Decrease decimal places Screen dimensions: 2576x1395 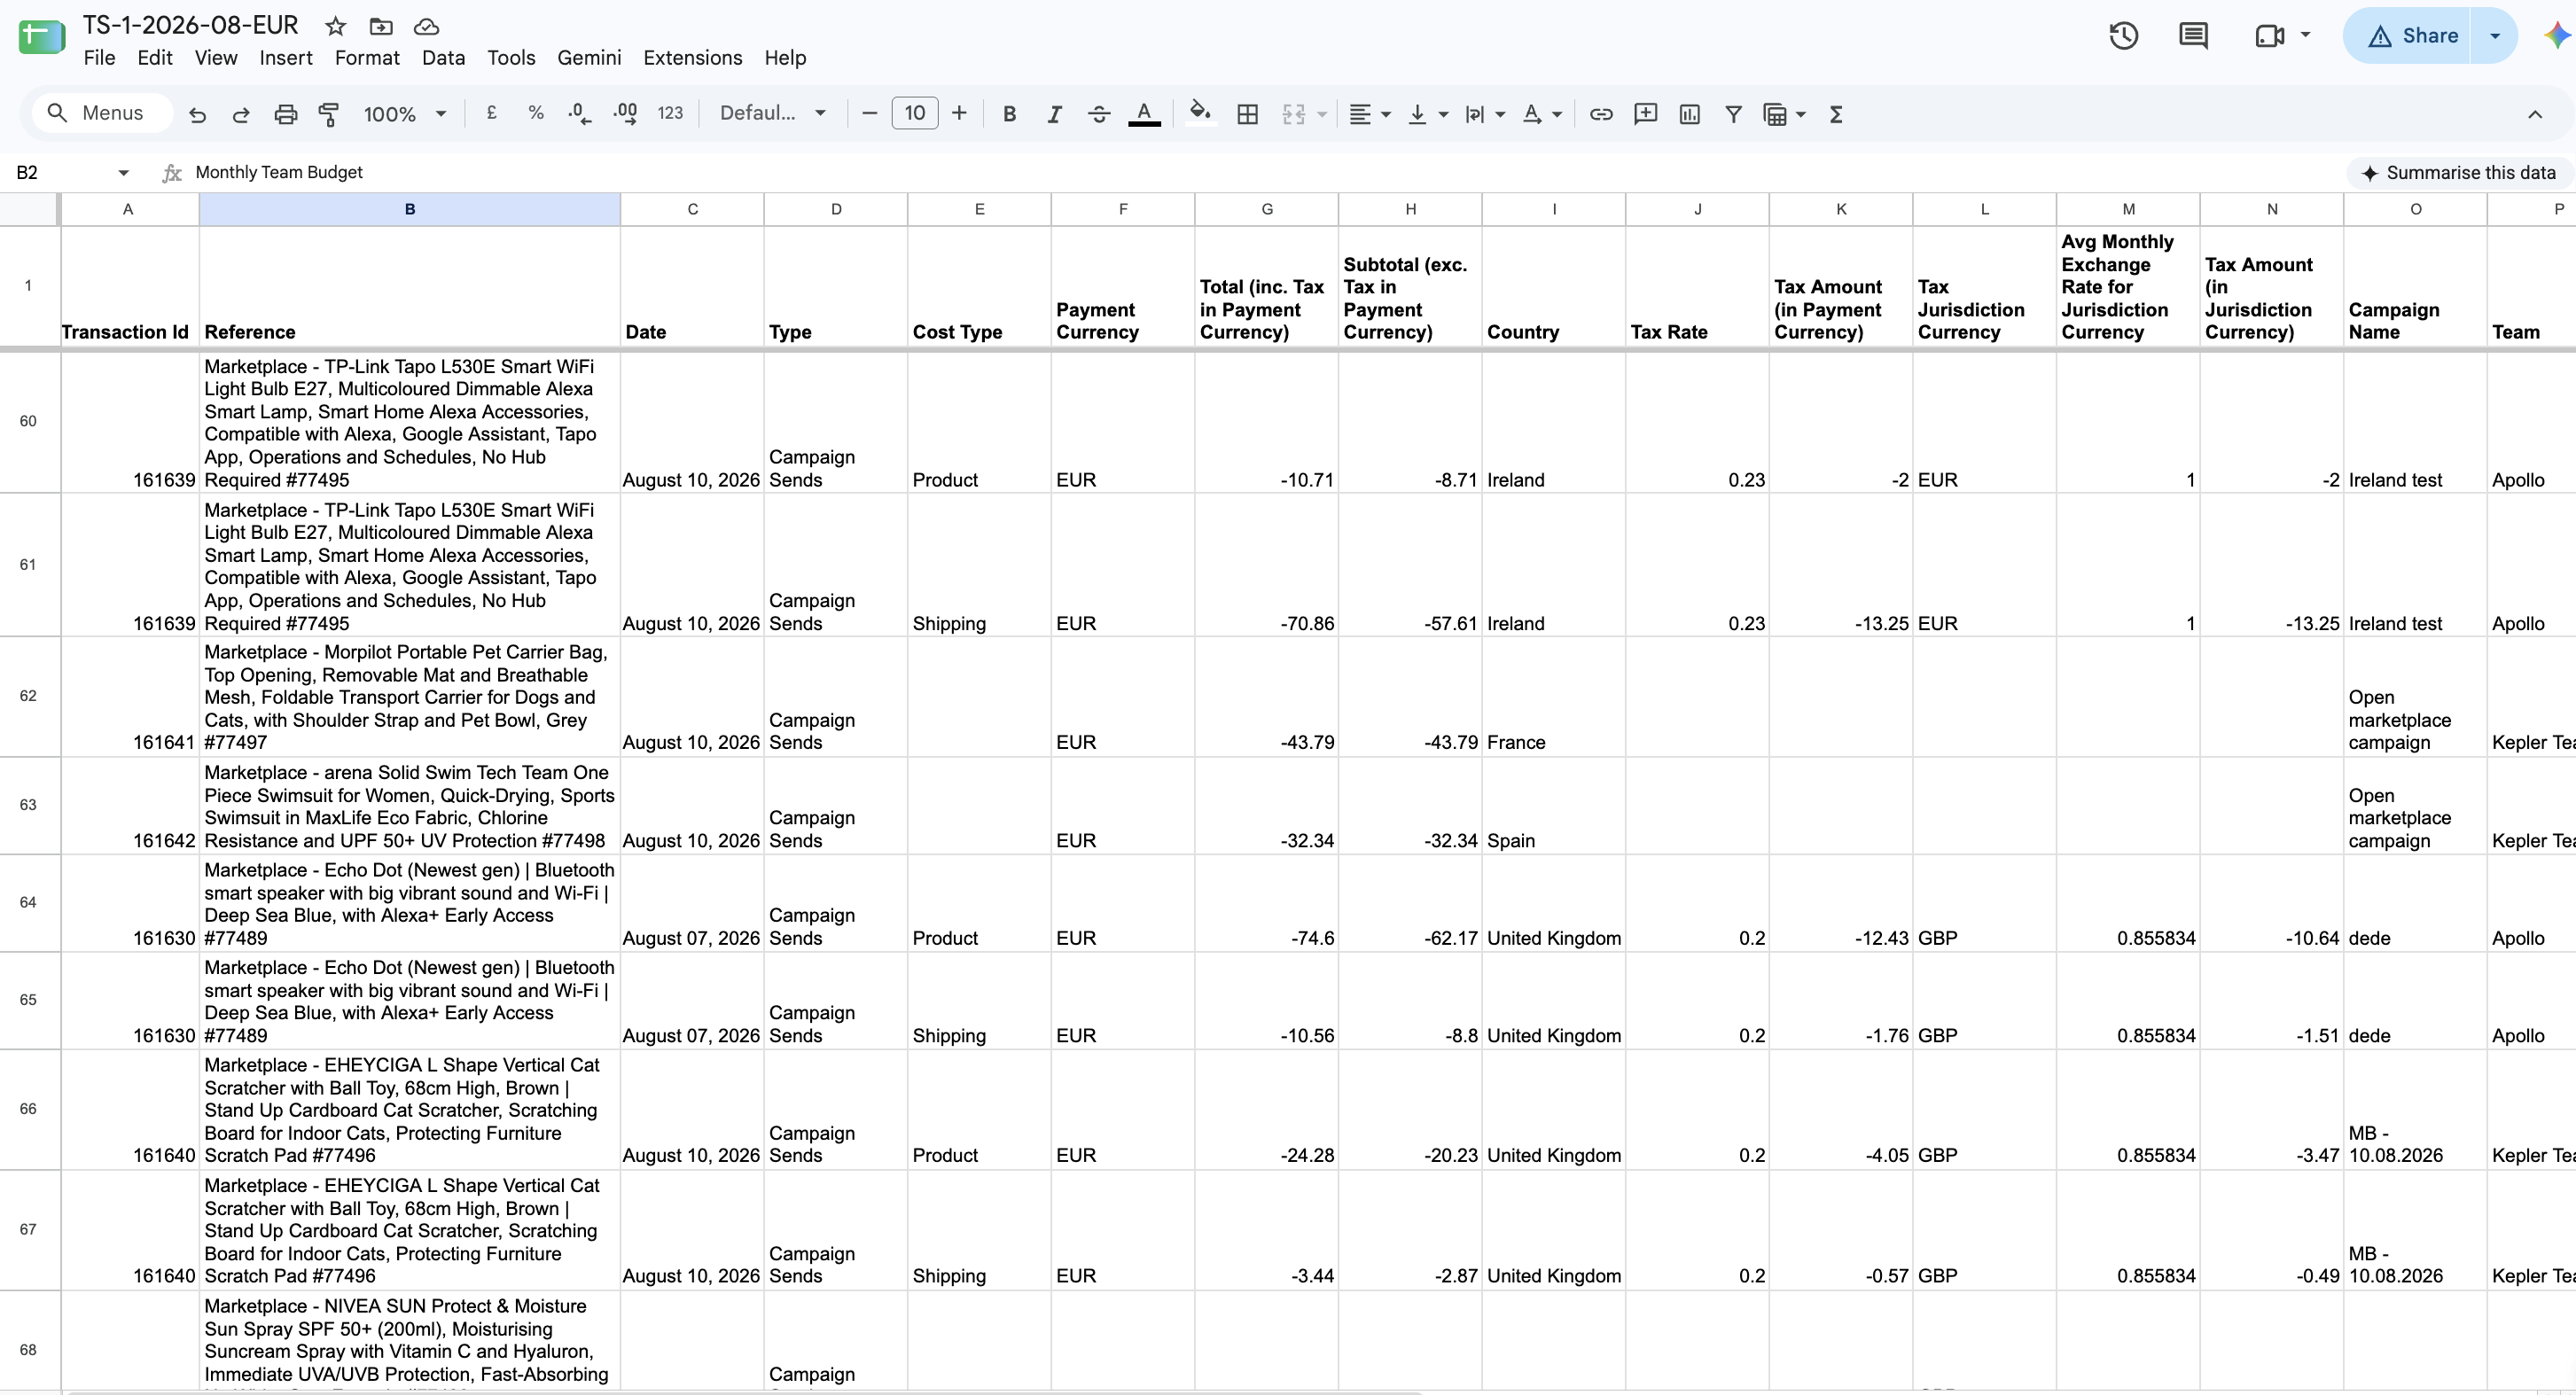[x=579, y=113]
